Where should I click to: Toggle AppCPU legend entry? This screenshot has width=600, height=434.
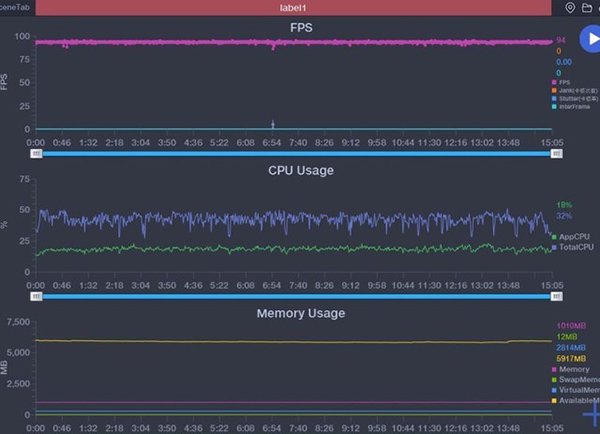[574, 237]
